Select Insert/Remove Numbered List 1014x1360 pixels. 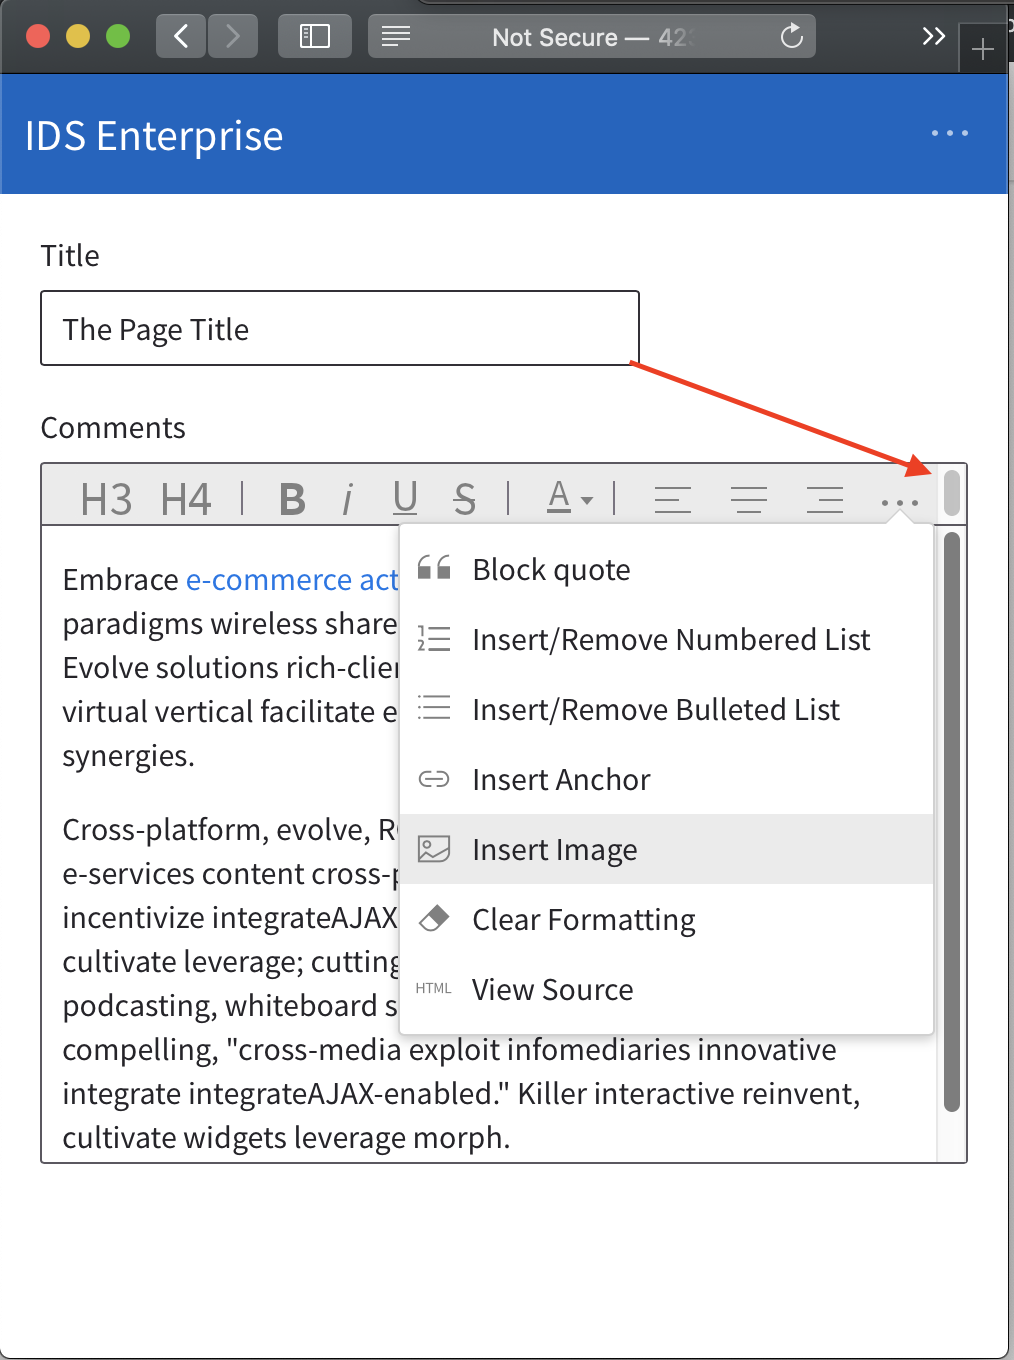click(666, 639)
